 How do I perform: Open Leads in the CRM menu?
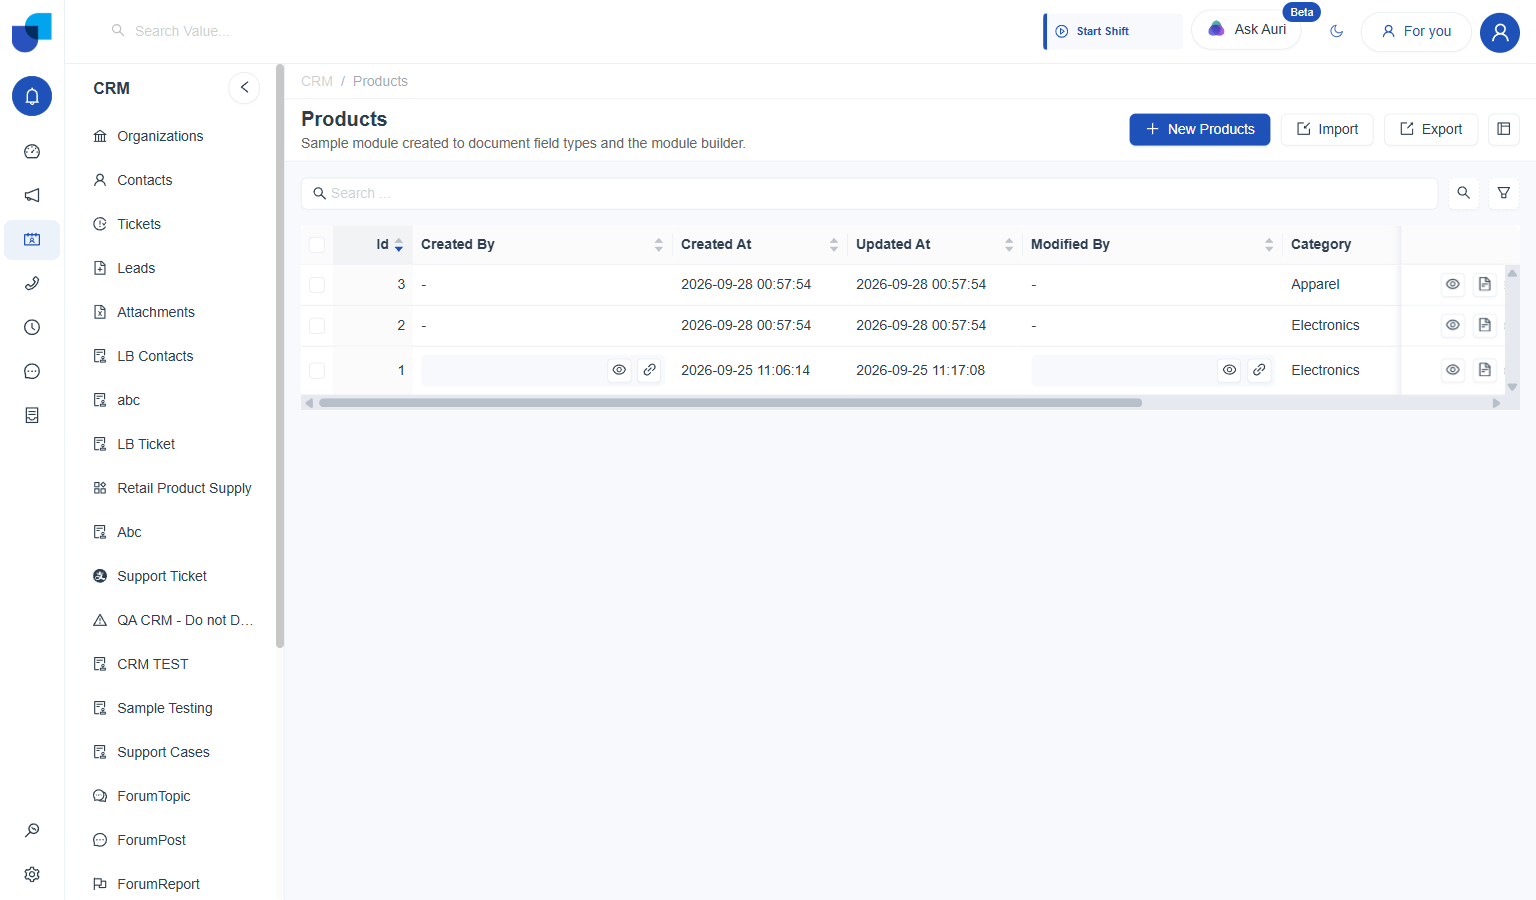pyautogui.click(x=136, y=268)
